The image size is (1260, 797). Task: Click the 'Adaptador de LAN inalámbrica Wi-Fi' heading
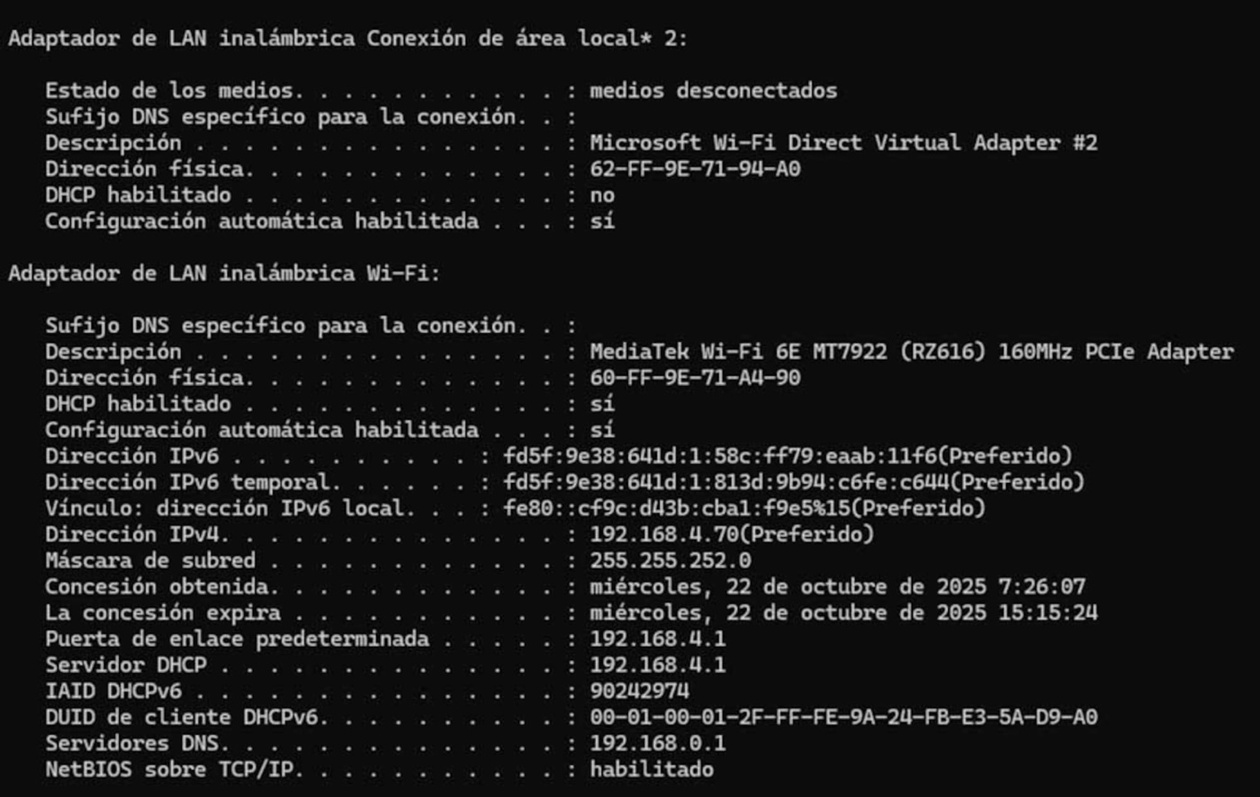223,273
